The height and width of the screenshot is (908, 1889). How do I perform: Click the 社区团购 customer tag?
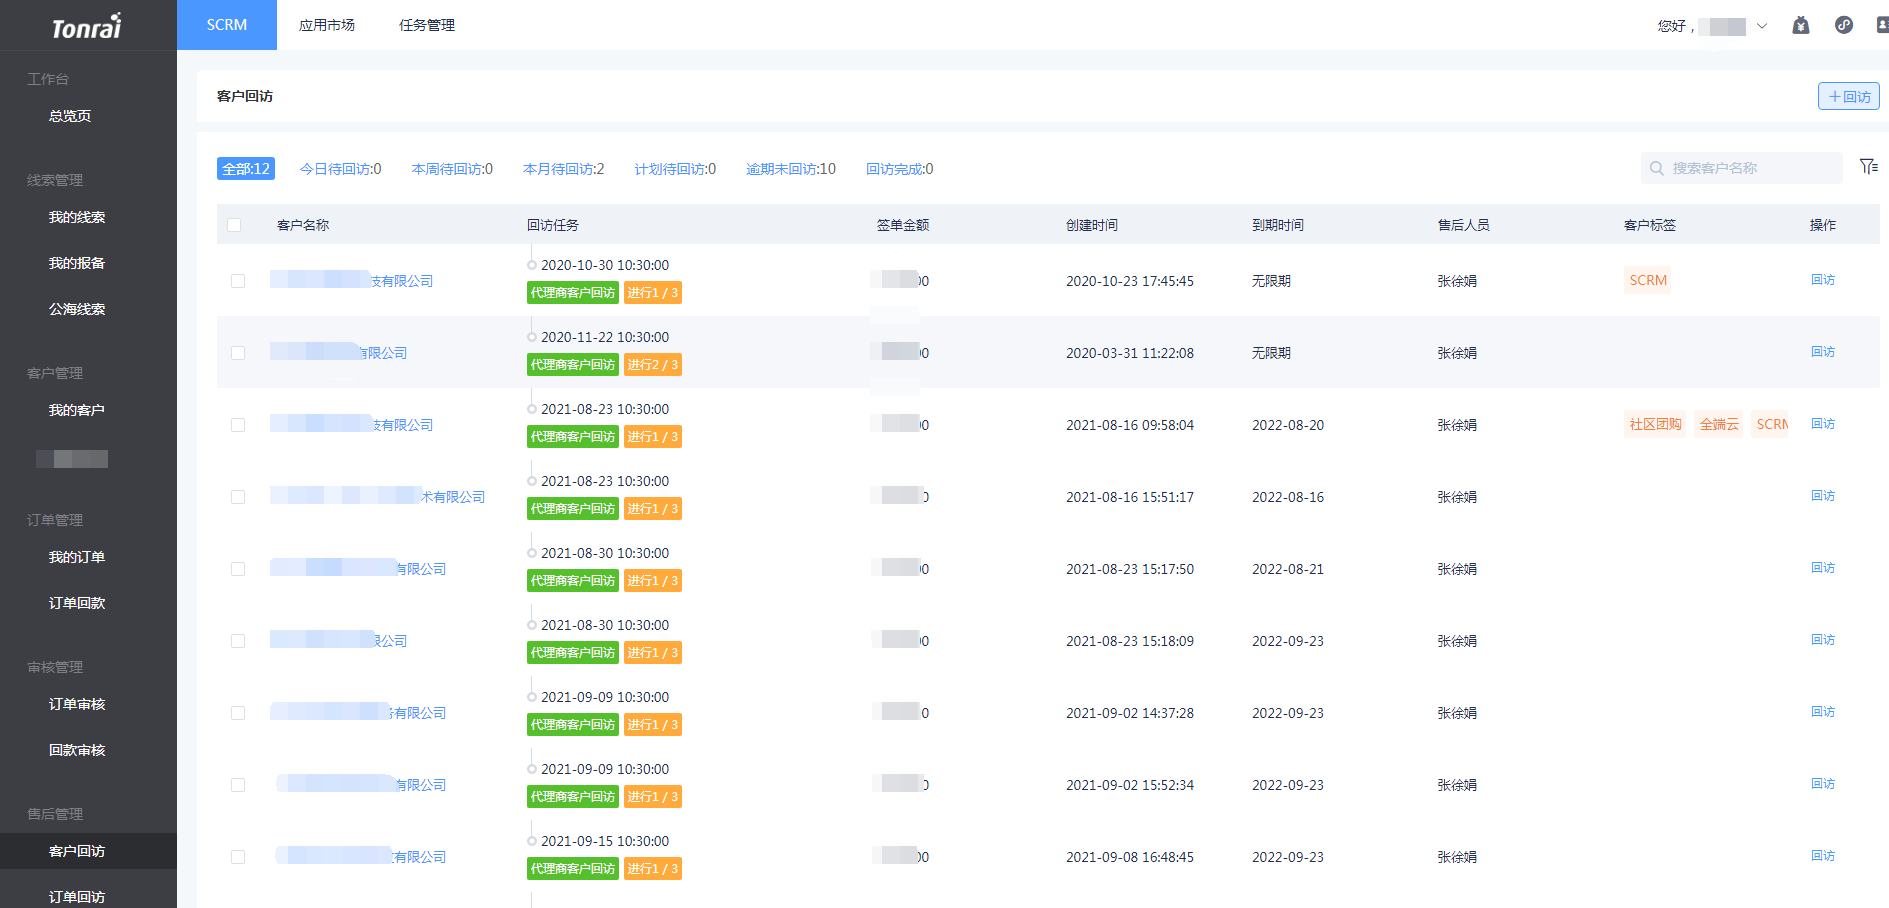(x=1655, y=424)
